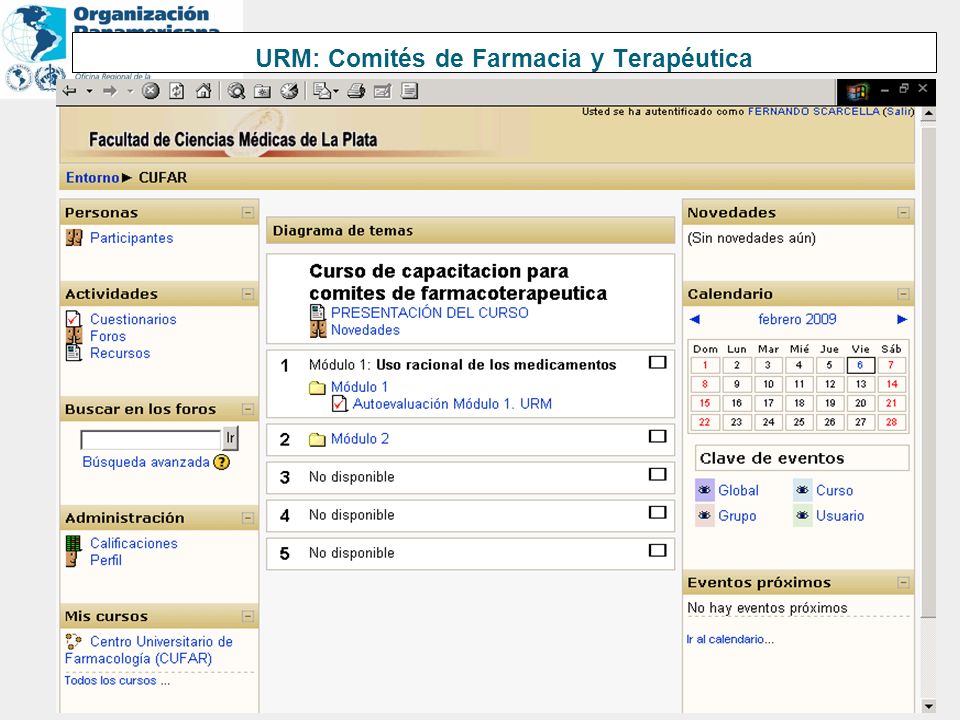Print the page with printer icon
The image size is (960, 720).
356,91
